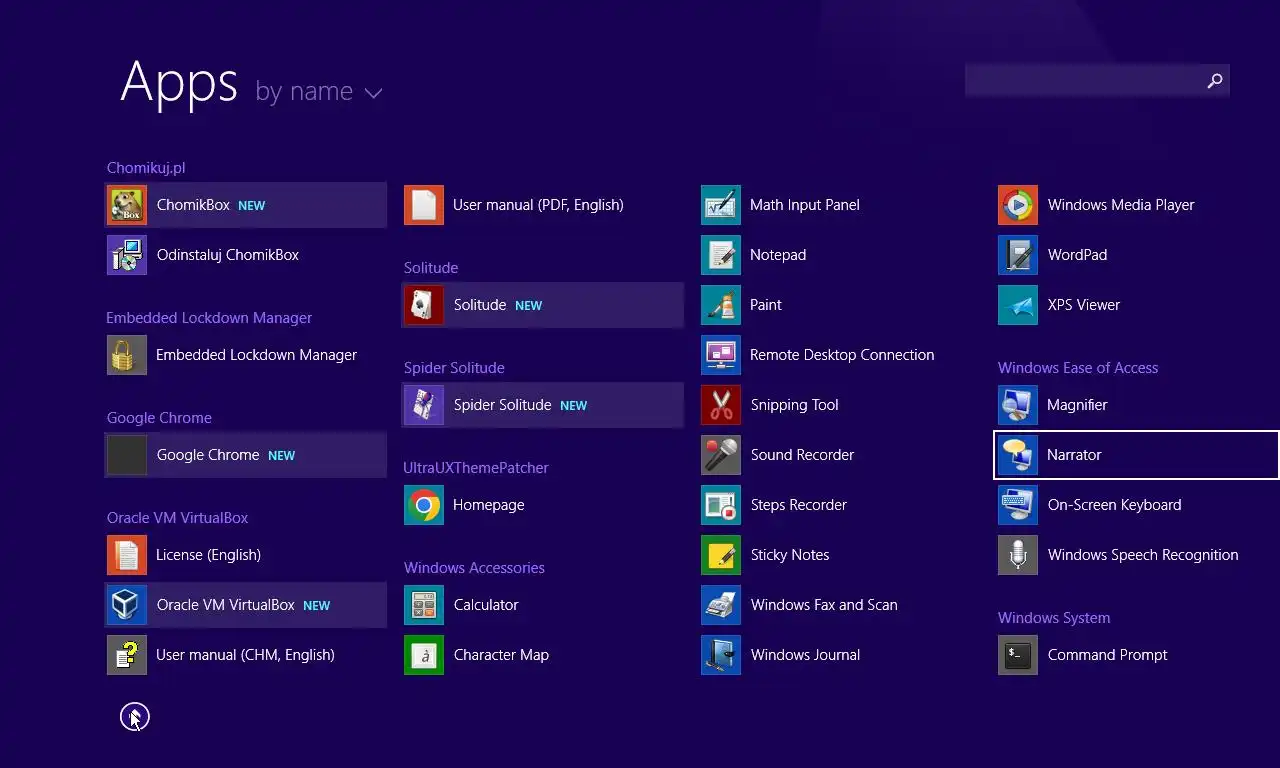Start the Narrator icon
Viewport: 1280px width, 768px height.
tap(1018, 455)
